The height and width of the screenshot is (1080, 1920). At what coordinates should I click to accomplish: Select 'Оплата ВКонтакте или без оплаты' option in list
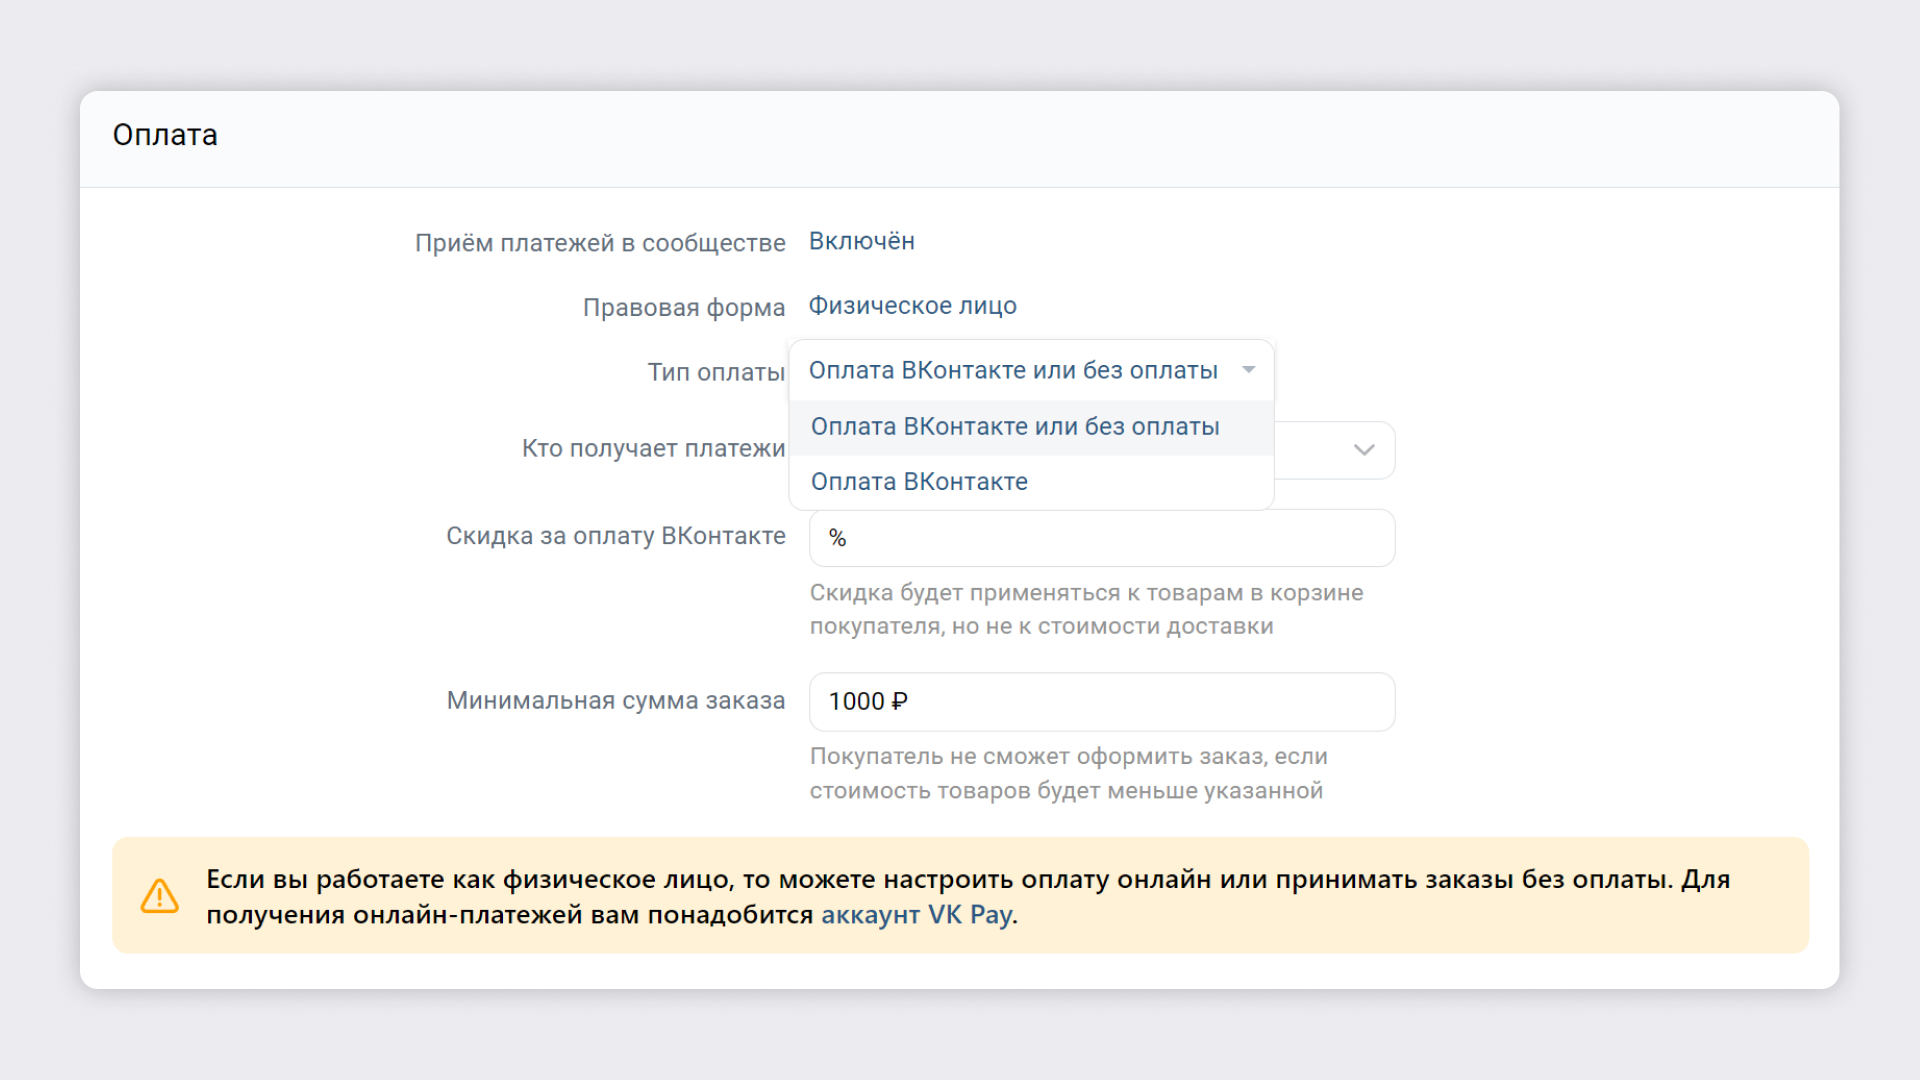[x=1031, y=427]
